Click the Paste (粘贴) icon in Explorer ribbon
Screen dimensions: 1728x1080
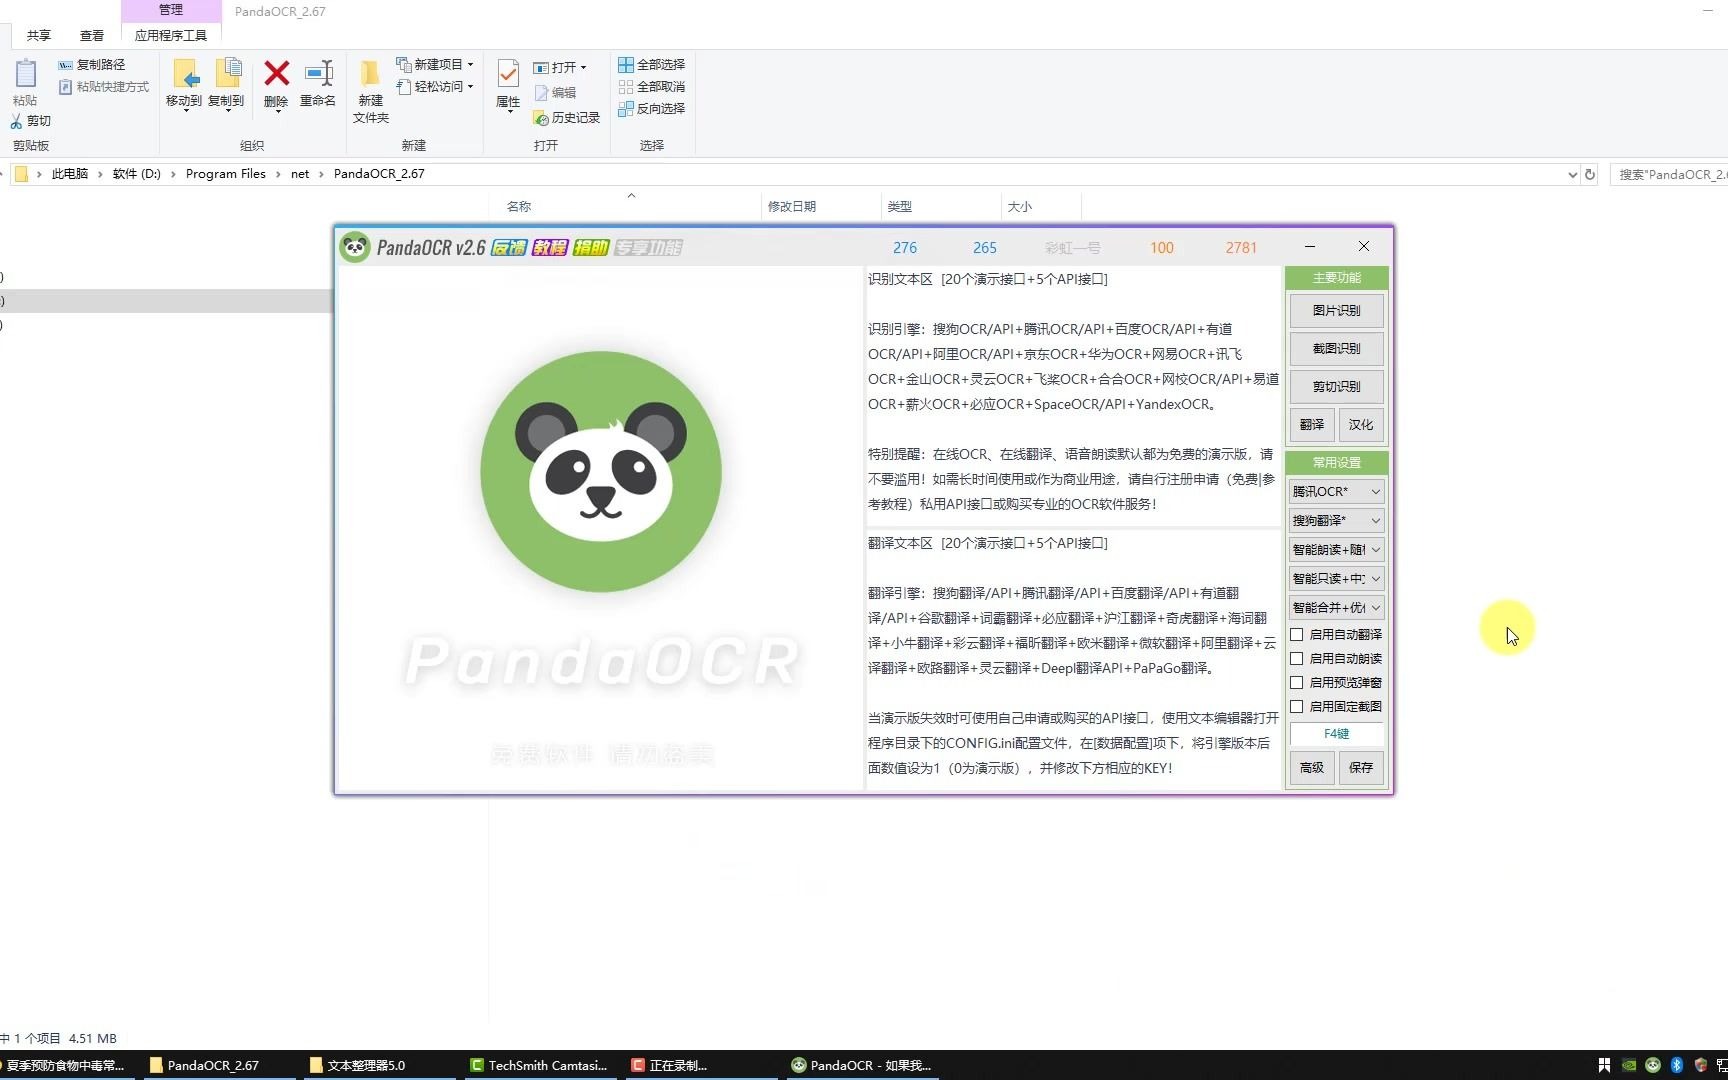(x=25, y=74)
